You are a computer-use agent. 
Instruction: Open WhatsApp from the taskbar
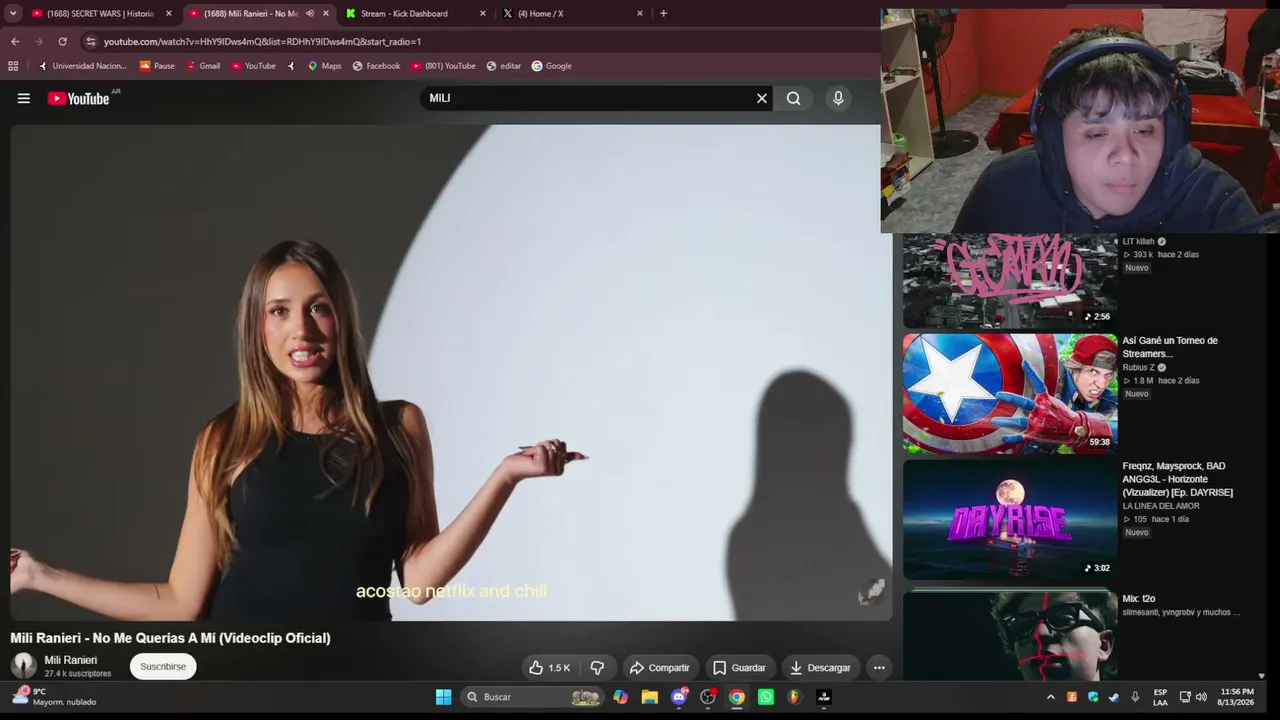pyautogui.click(x=766, y=697)
